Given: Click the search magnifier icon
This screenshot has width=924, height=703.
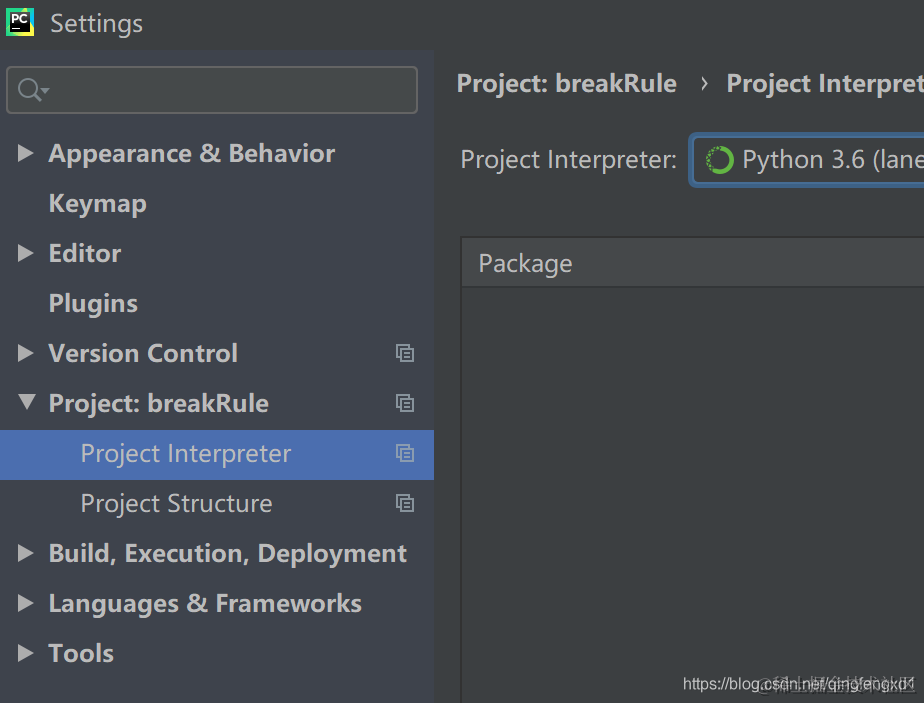Looking at the screenshot, I should coord(30,90).
